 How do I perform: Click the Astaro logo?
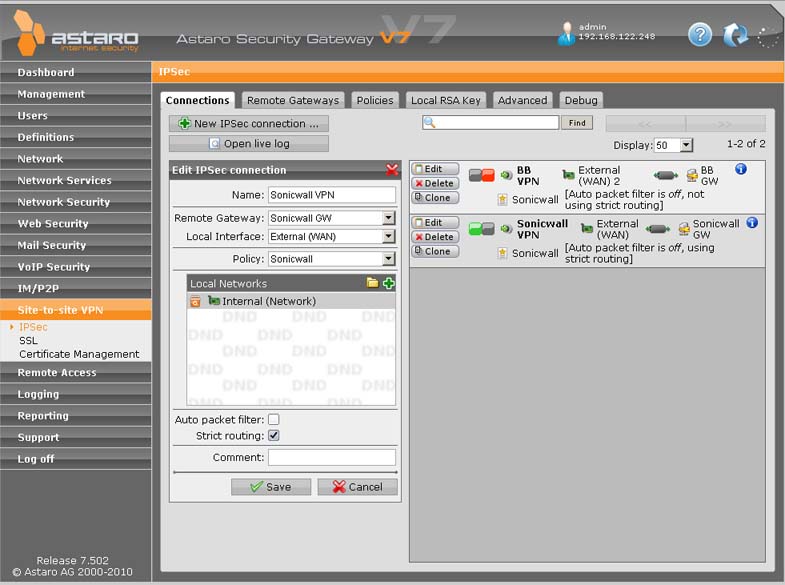click(x=76, y=34)
